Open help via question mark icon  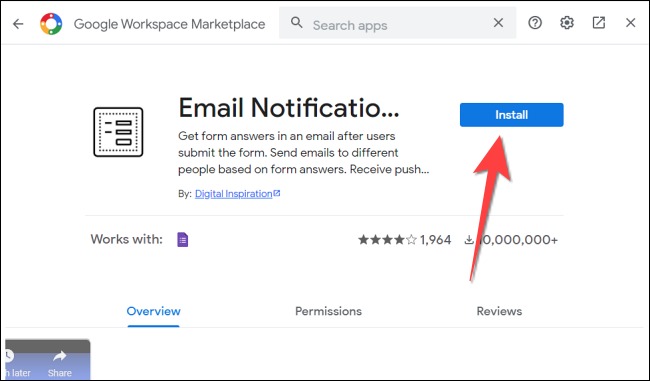(x=535, y=23)
